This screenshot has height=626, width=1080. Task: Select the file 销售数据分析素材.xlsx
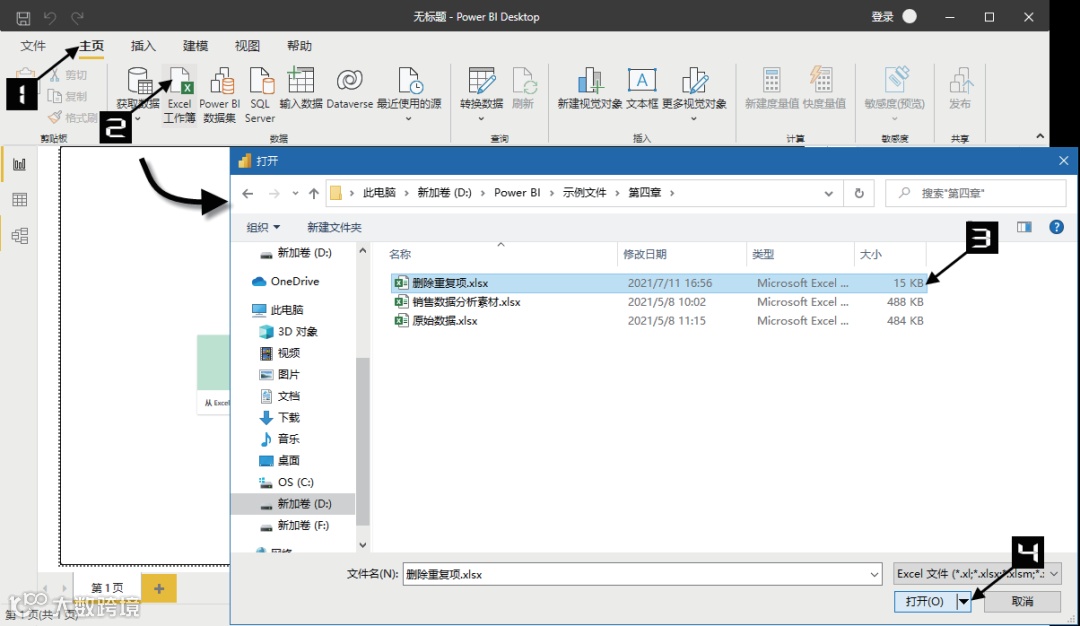(x=659, y=302)
